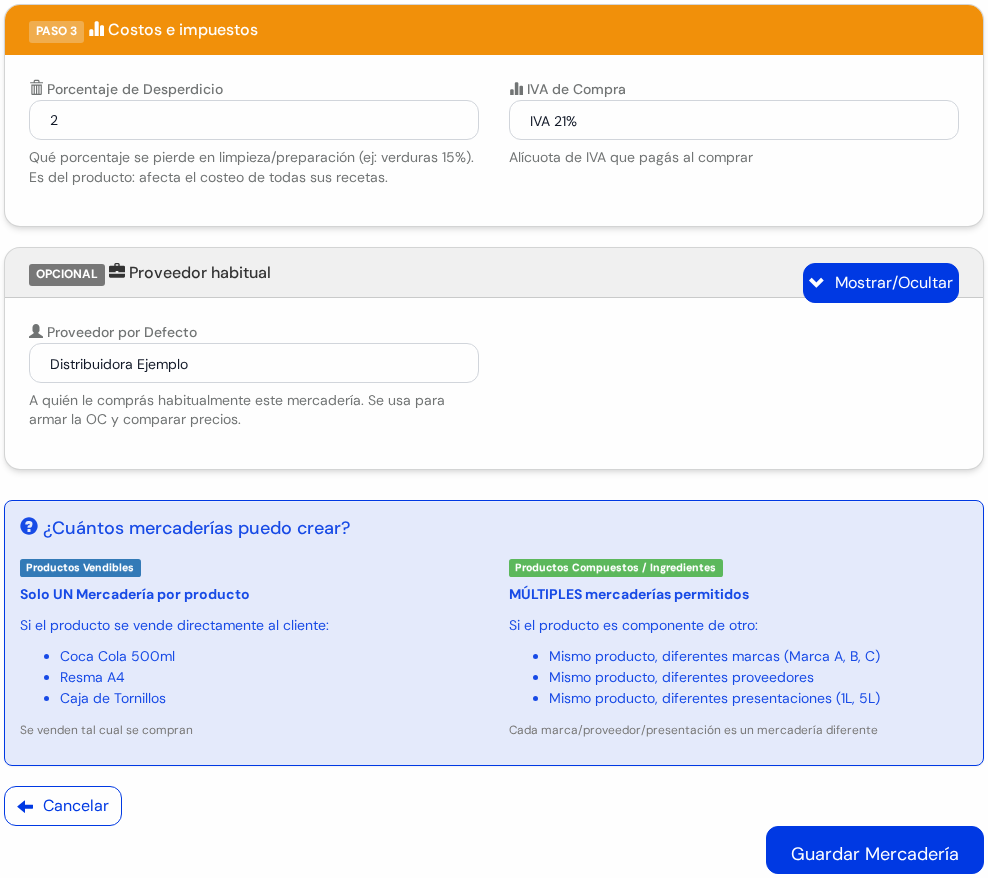Click the Mismo producto, diferentes proveedores item

coord(681,677)
